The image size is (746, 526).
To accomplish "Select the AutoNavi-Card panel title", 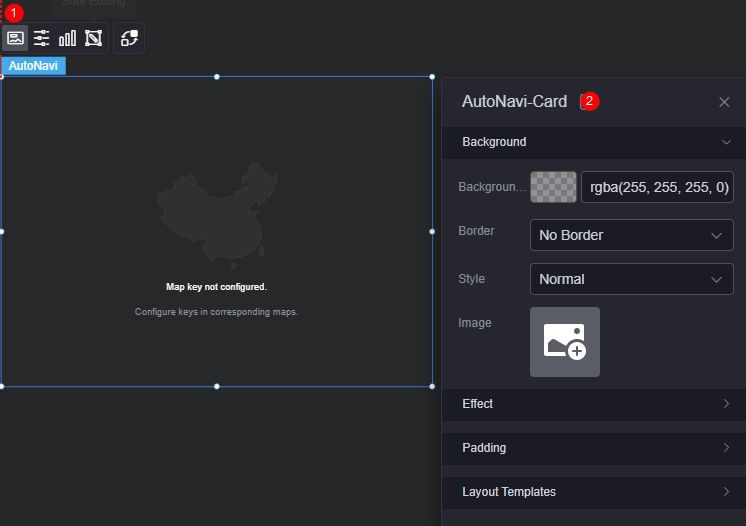I will pyautogui.click(x=514, y=101).
